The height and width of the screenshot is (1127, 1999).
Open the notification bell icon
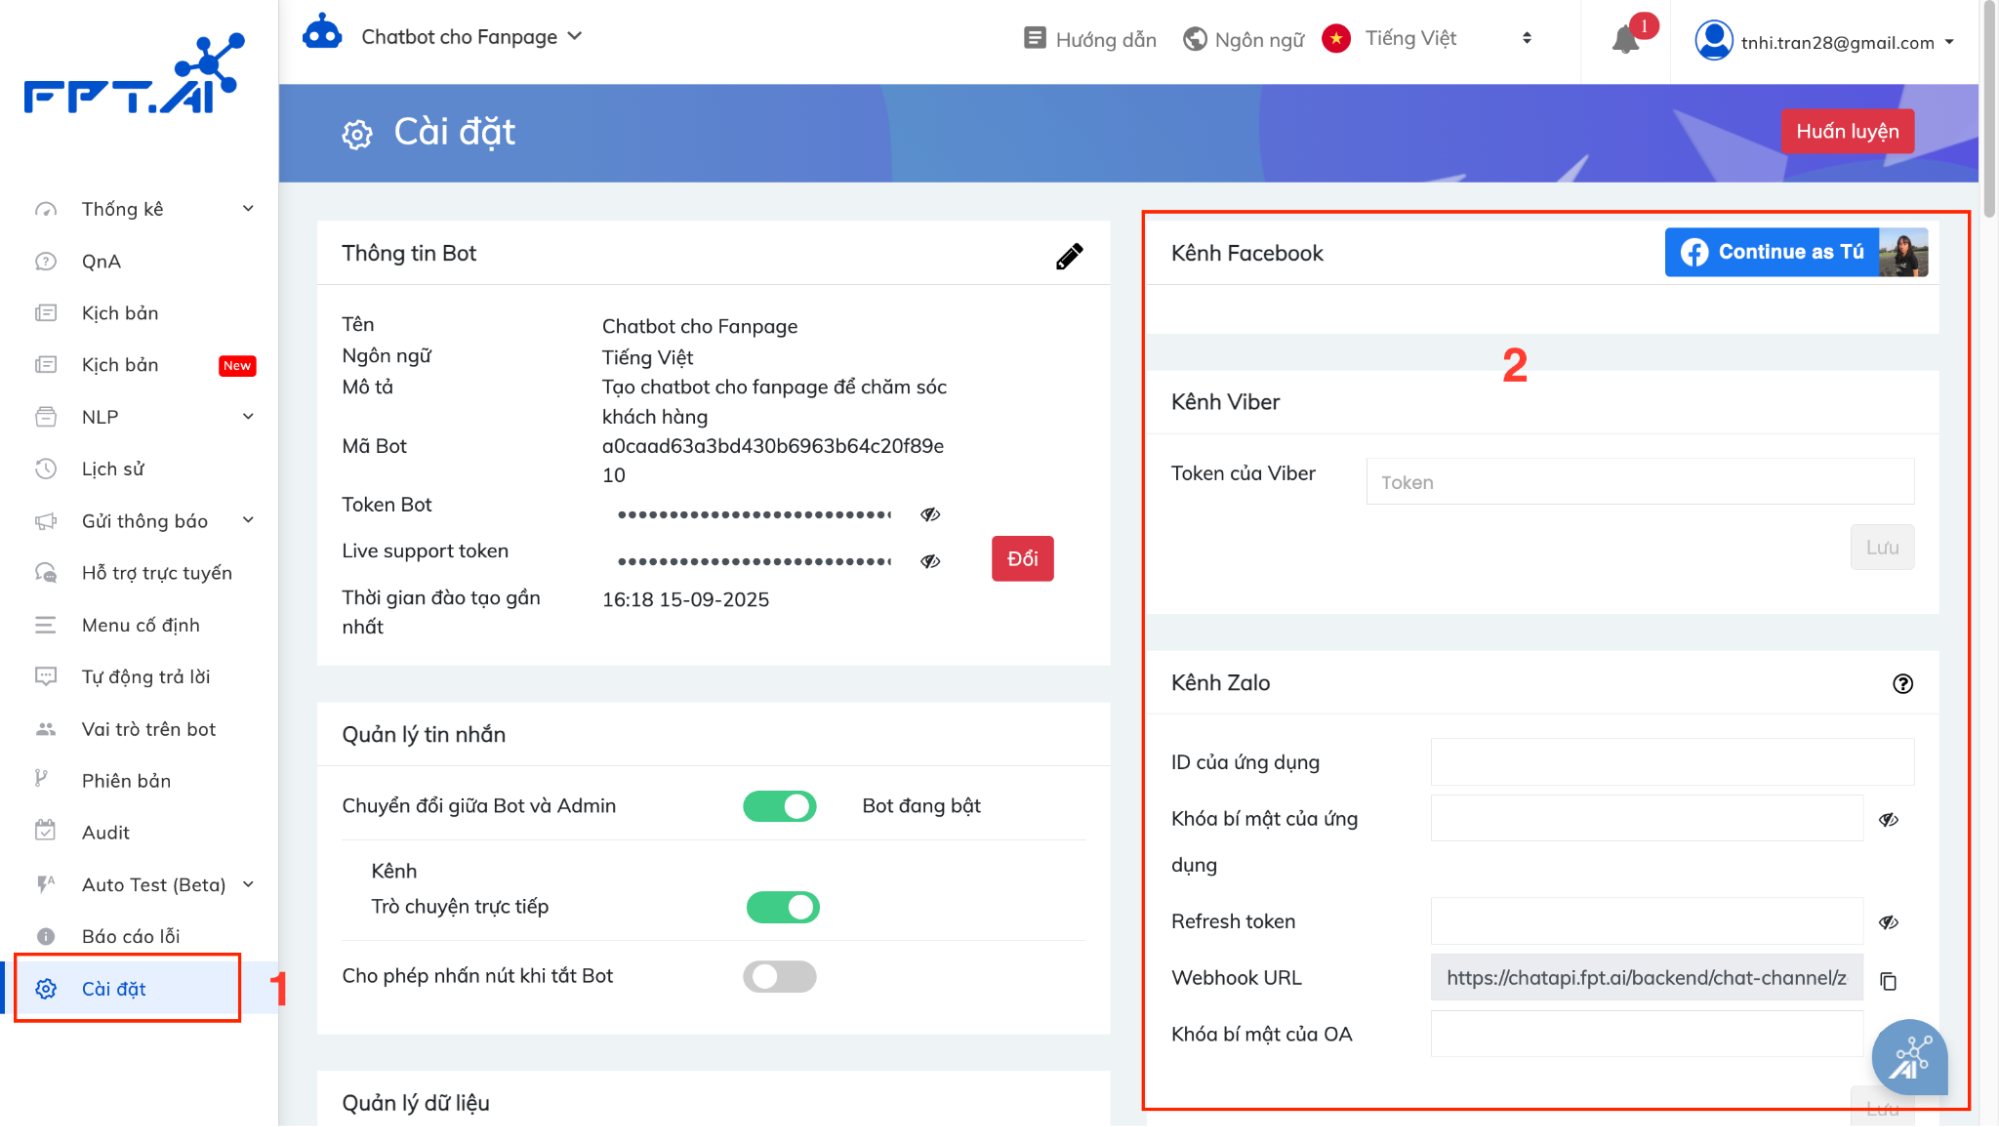point(1626,40)
